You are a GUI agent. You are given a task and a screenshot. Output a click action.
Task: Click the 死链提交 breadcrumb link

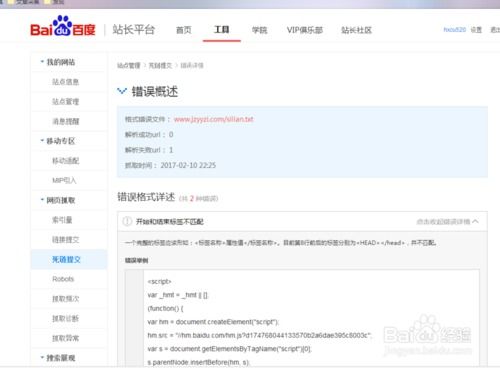pos(160,65)
